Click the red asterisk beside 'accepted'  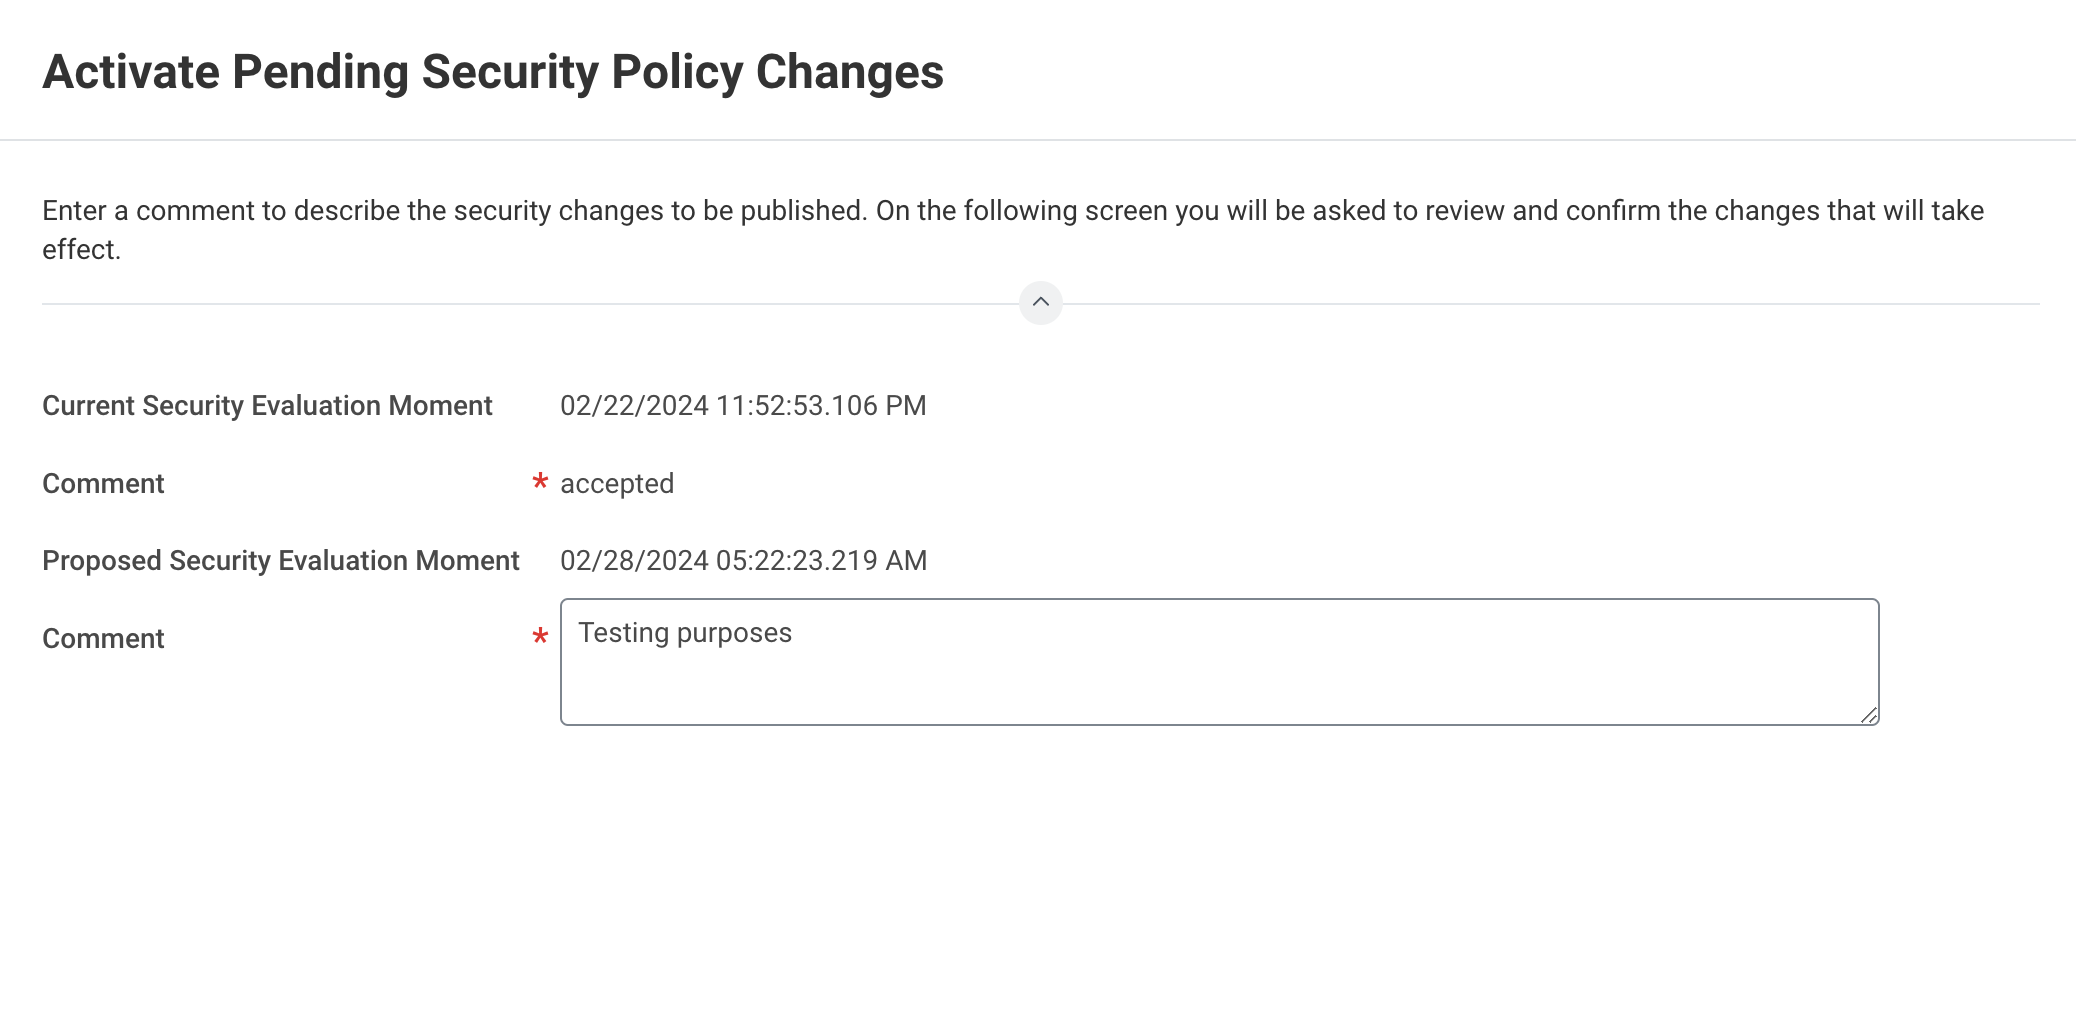(x=540, y=483)
